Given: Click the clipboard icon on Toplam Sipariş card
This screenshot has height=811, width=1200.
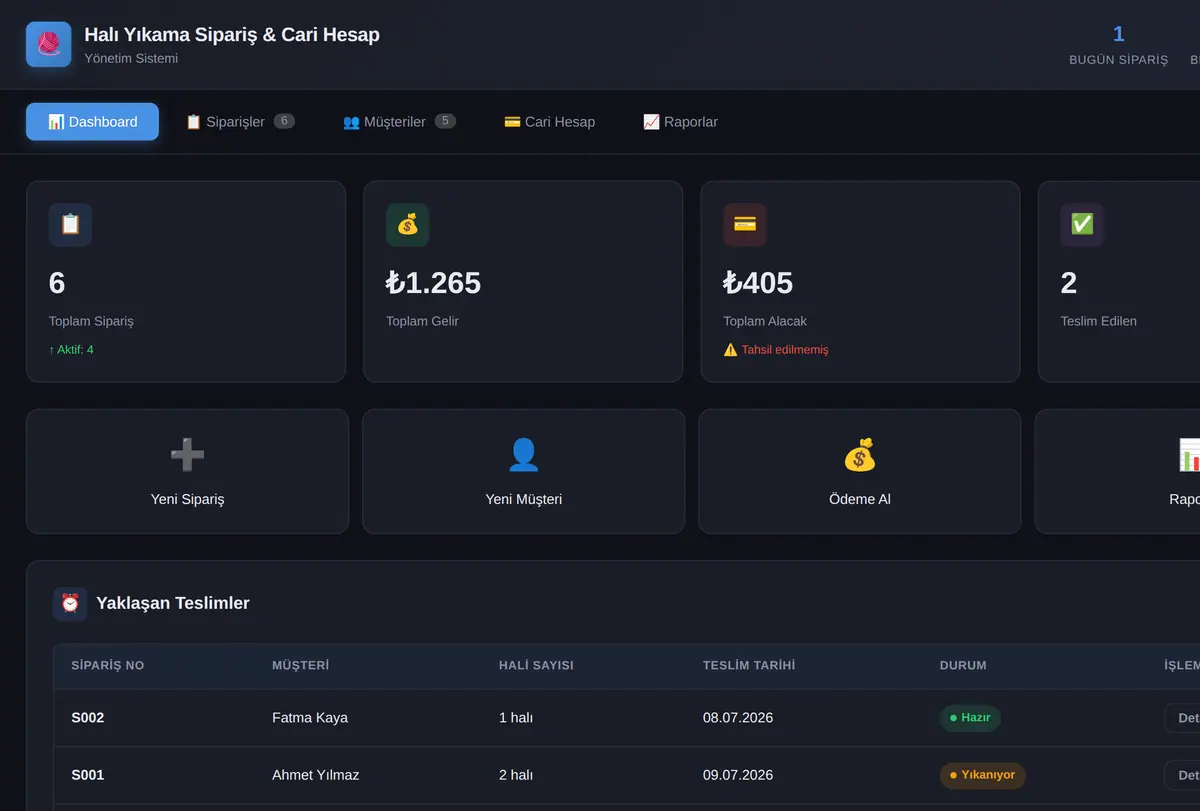Looking at the screenshot, I should click(70, 225).
